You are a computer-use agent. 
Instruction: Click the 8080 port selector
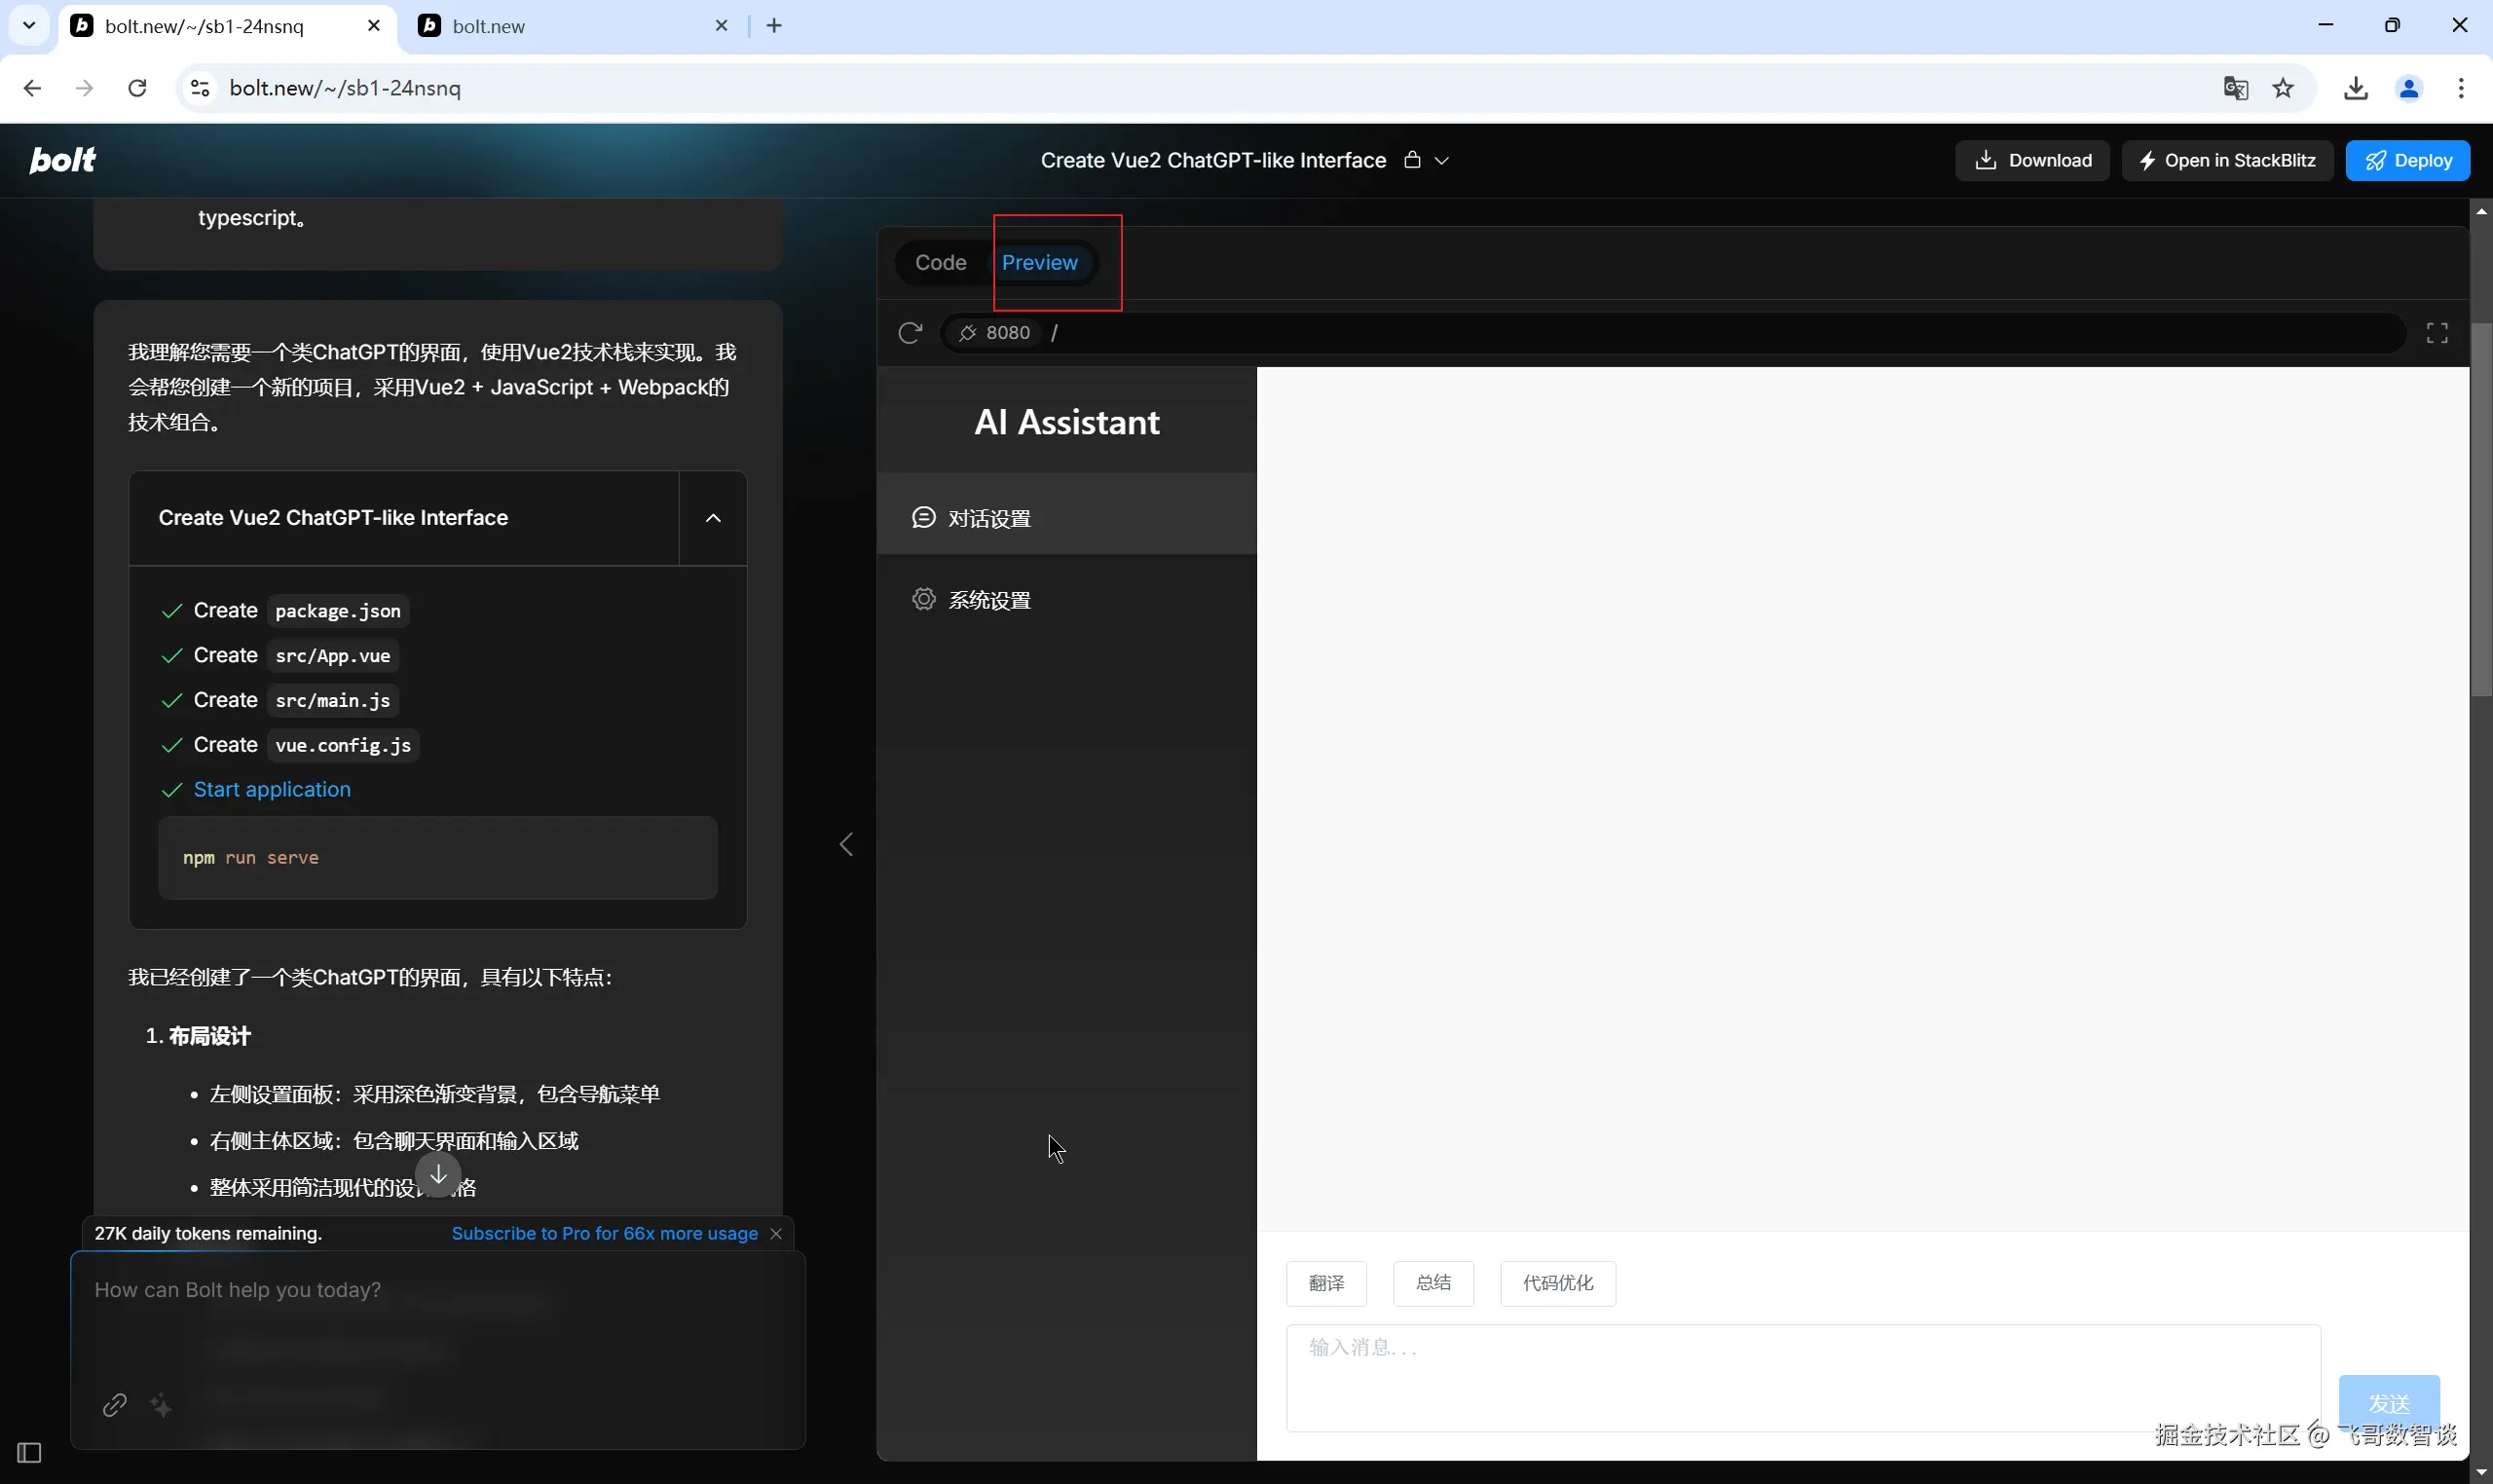[x=996, y=333]
